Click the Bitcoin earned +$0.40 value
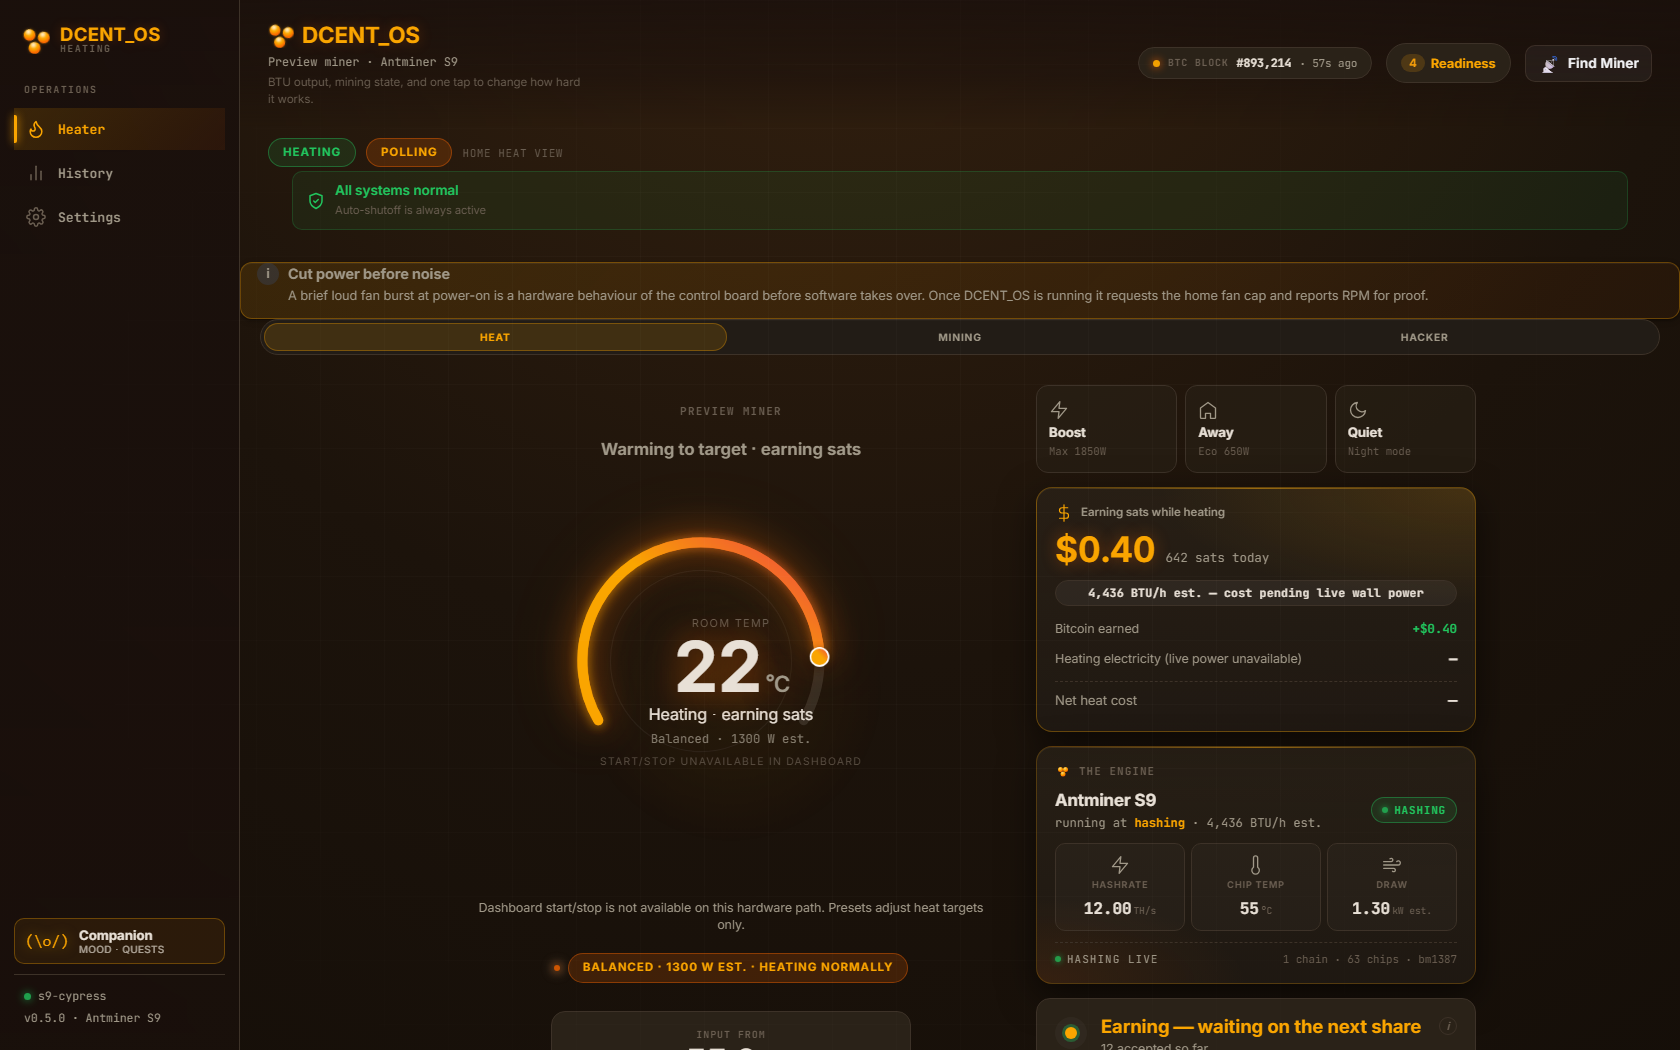Screen dimensions: 1680x1050 click(x=1434, y=629)
